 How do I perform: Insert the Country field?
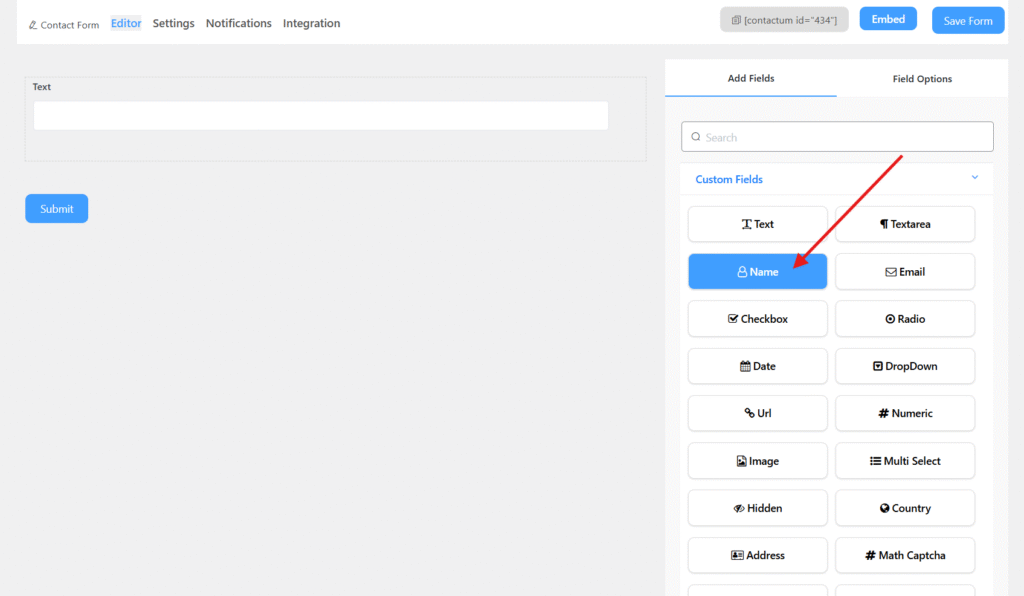click(x=904, y=508)
